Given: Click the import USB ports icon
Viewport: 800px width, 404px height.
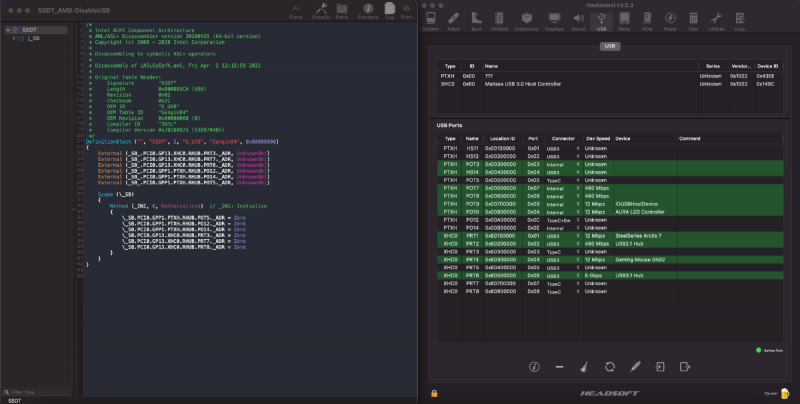Looking at the screenshot, I should (x=658, y=367).
